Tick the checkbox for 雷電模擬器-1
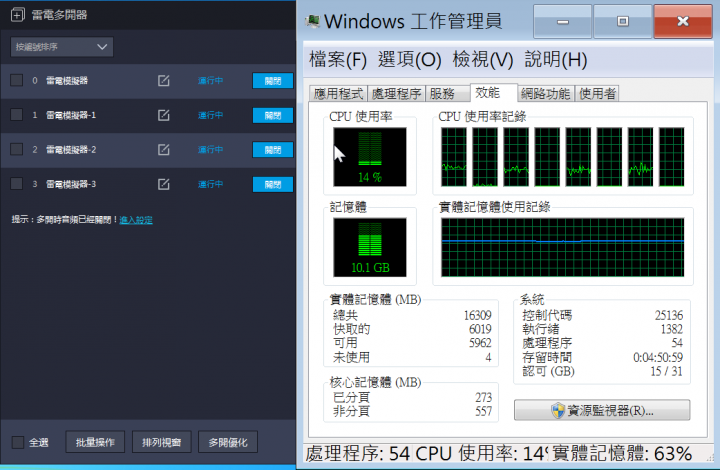The image size is (720, 470). tap(17, 115)
